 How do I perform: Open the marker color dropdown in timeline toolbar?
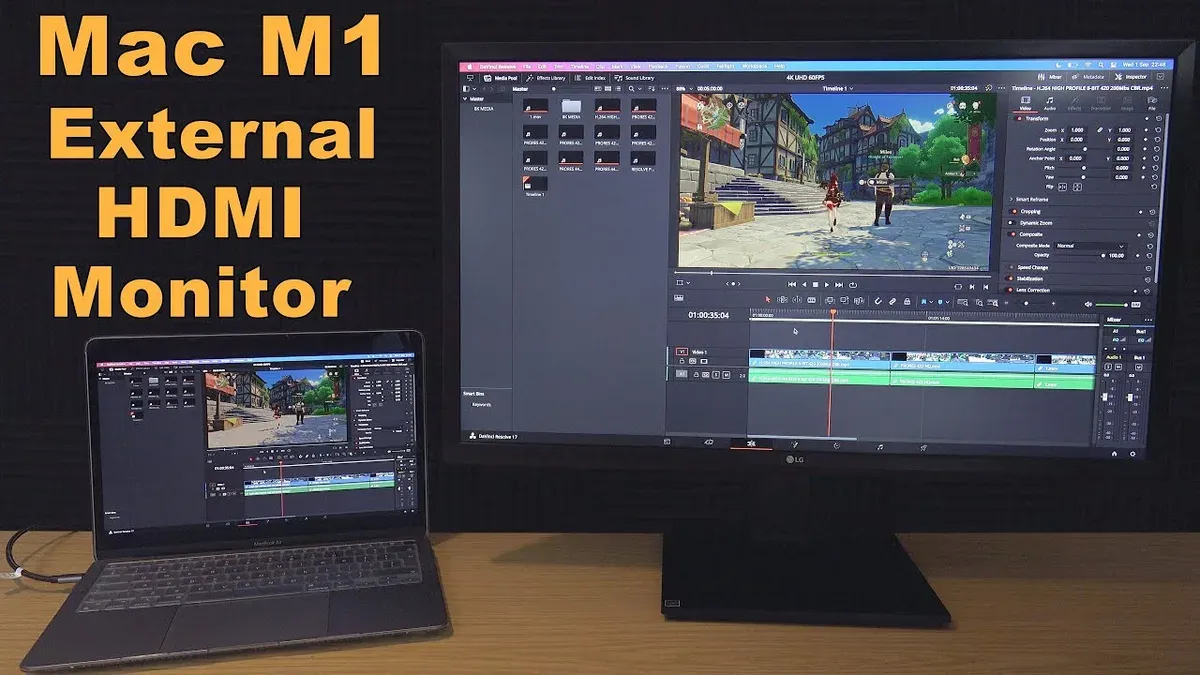947,300
